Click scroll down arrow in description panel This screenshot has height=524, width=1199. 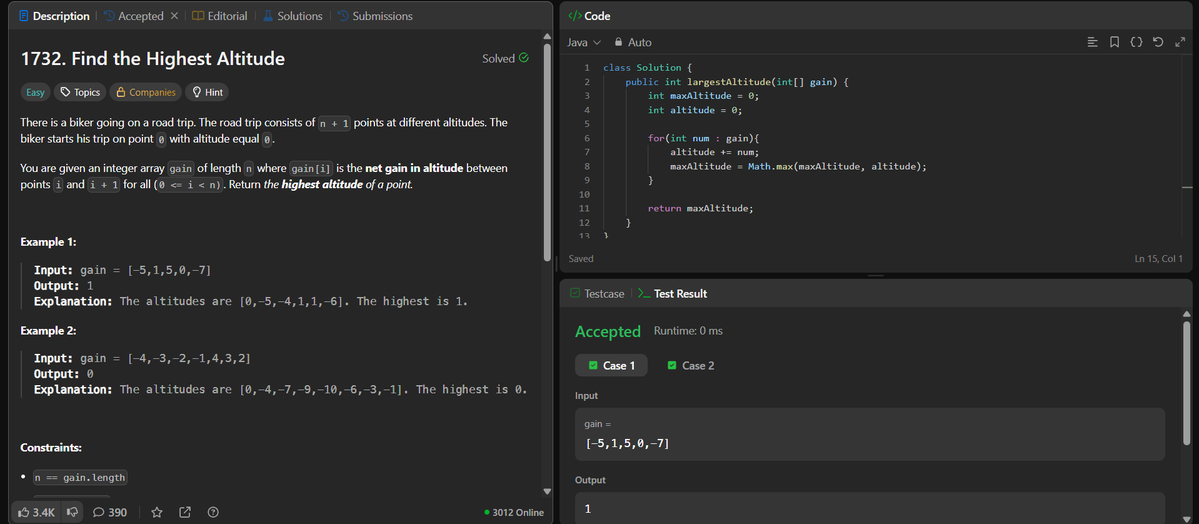tap(547, 491)
